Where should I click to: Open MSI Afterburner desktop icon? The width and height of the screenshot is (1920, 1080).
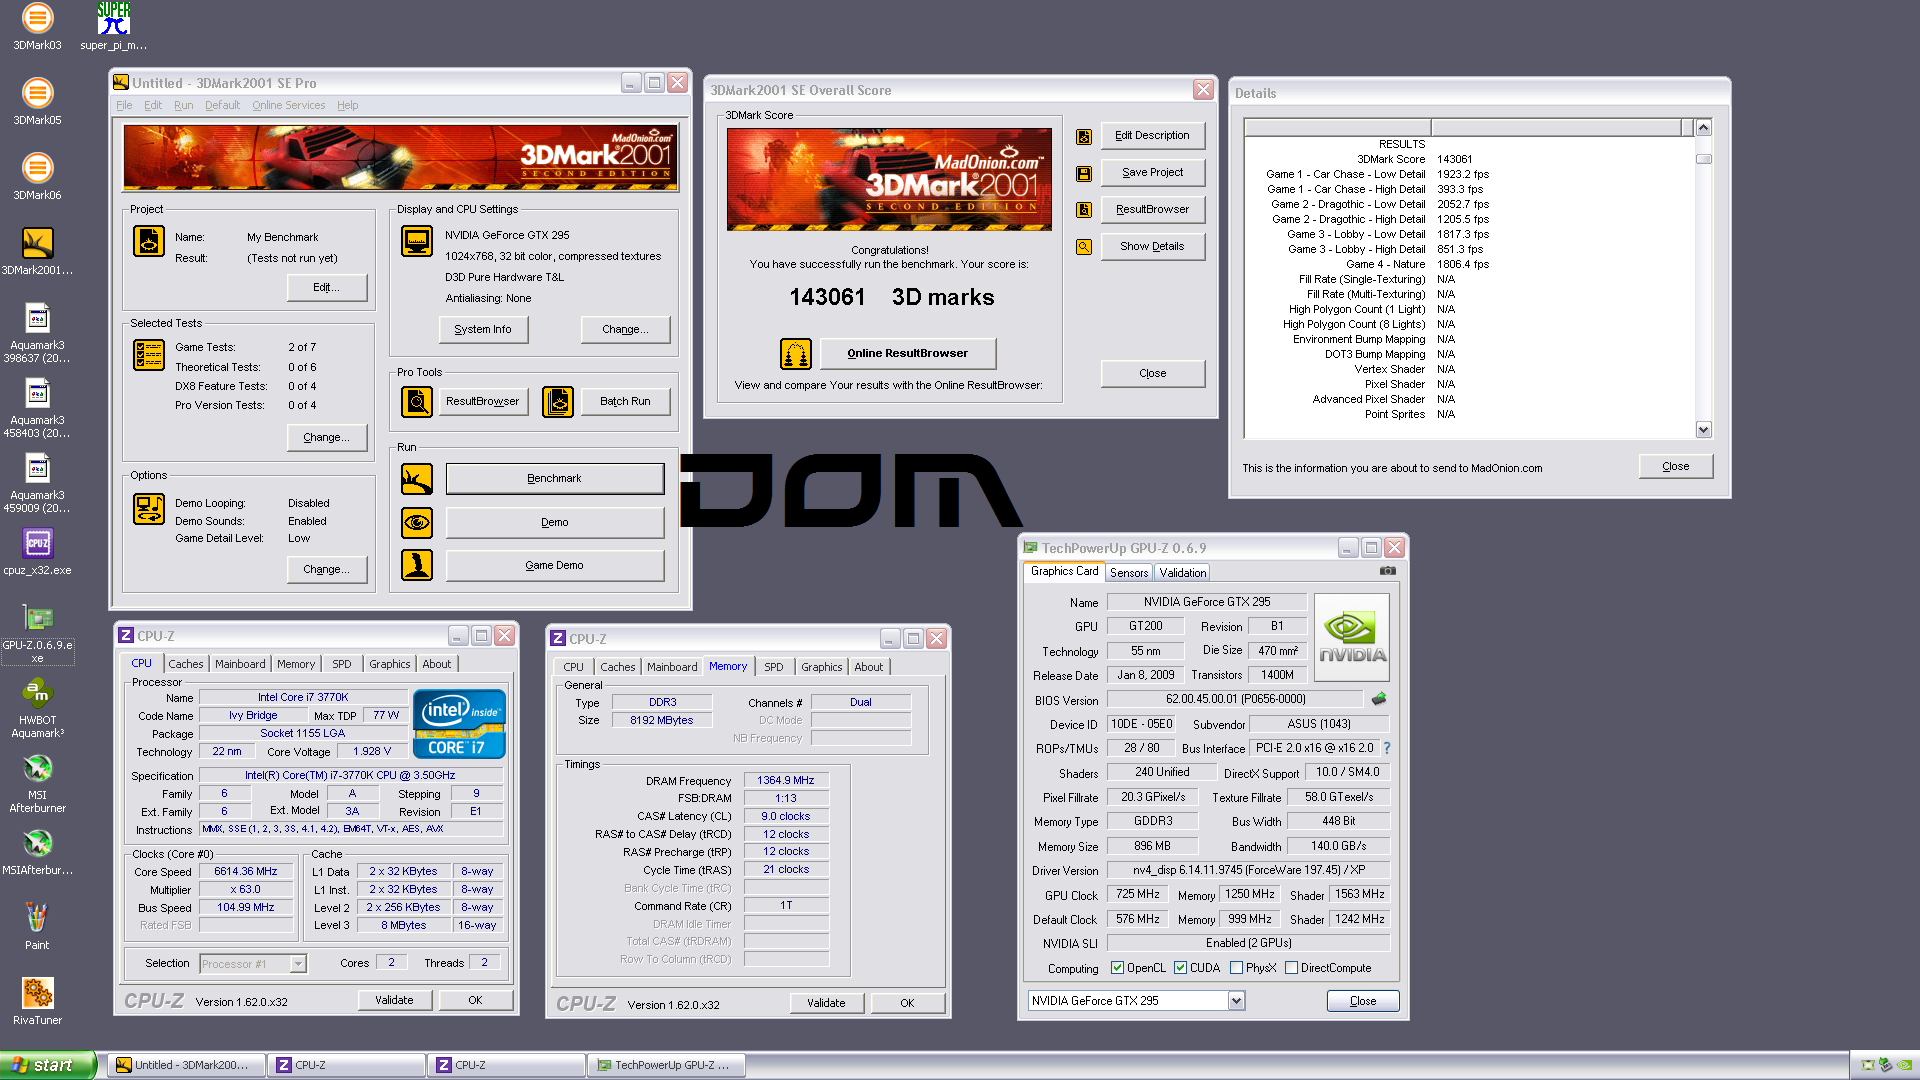pyautogui.click(x=37, y=783)
